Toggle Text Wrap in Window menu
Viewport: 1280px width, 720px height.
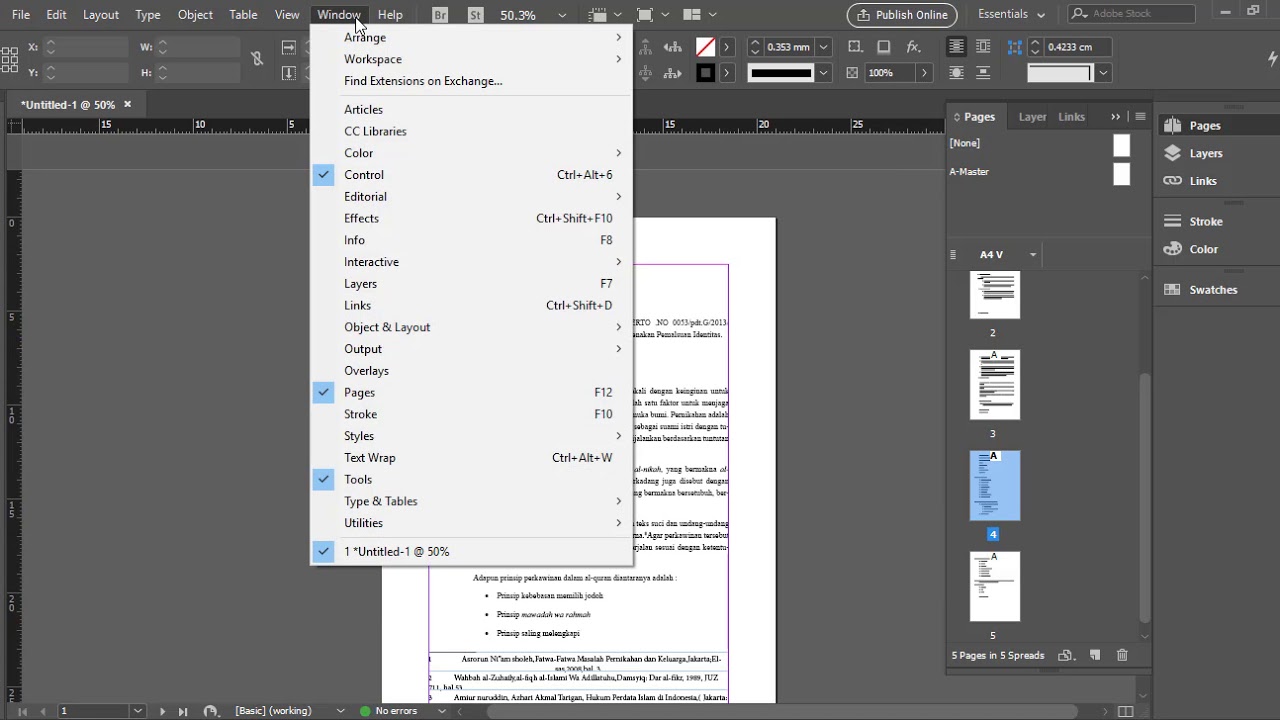(x=471, y=458)
